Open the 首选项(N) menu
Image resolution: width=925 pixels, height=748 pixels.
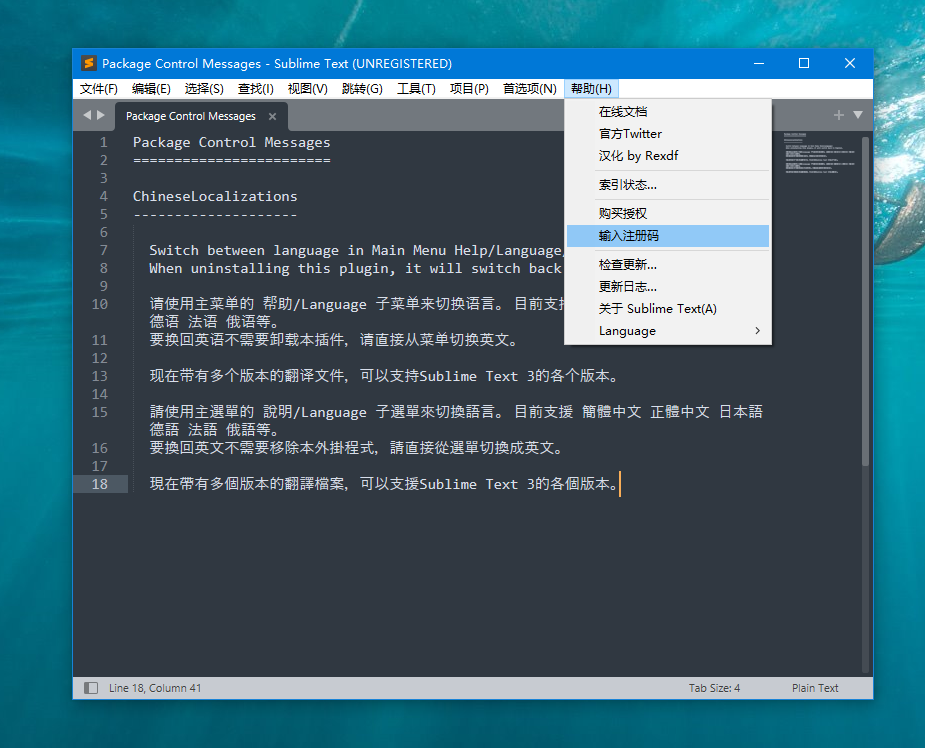(530, 88)
